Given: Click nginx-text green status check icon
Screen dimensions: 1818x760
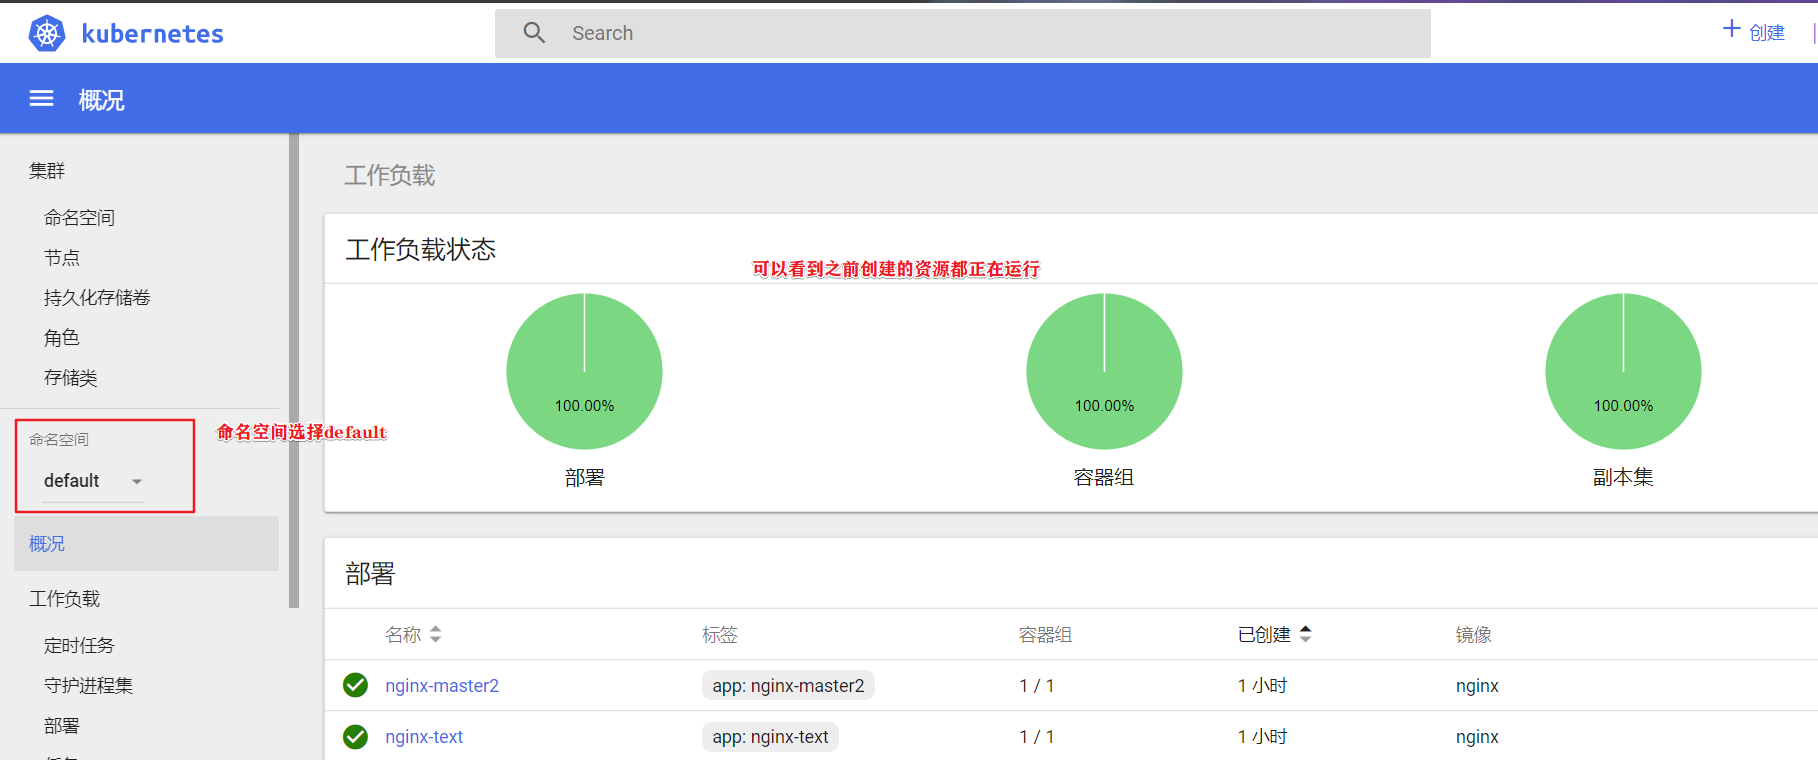Looking at the screenshot, I should coord(355,737).
